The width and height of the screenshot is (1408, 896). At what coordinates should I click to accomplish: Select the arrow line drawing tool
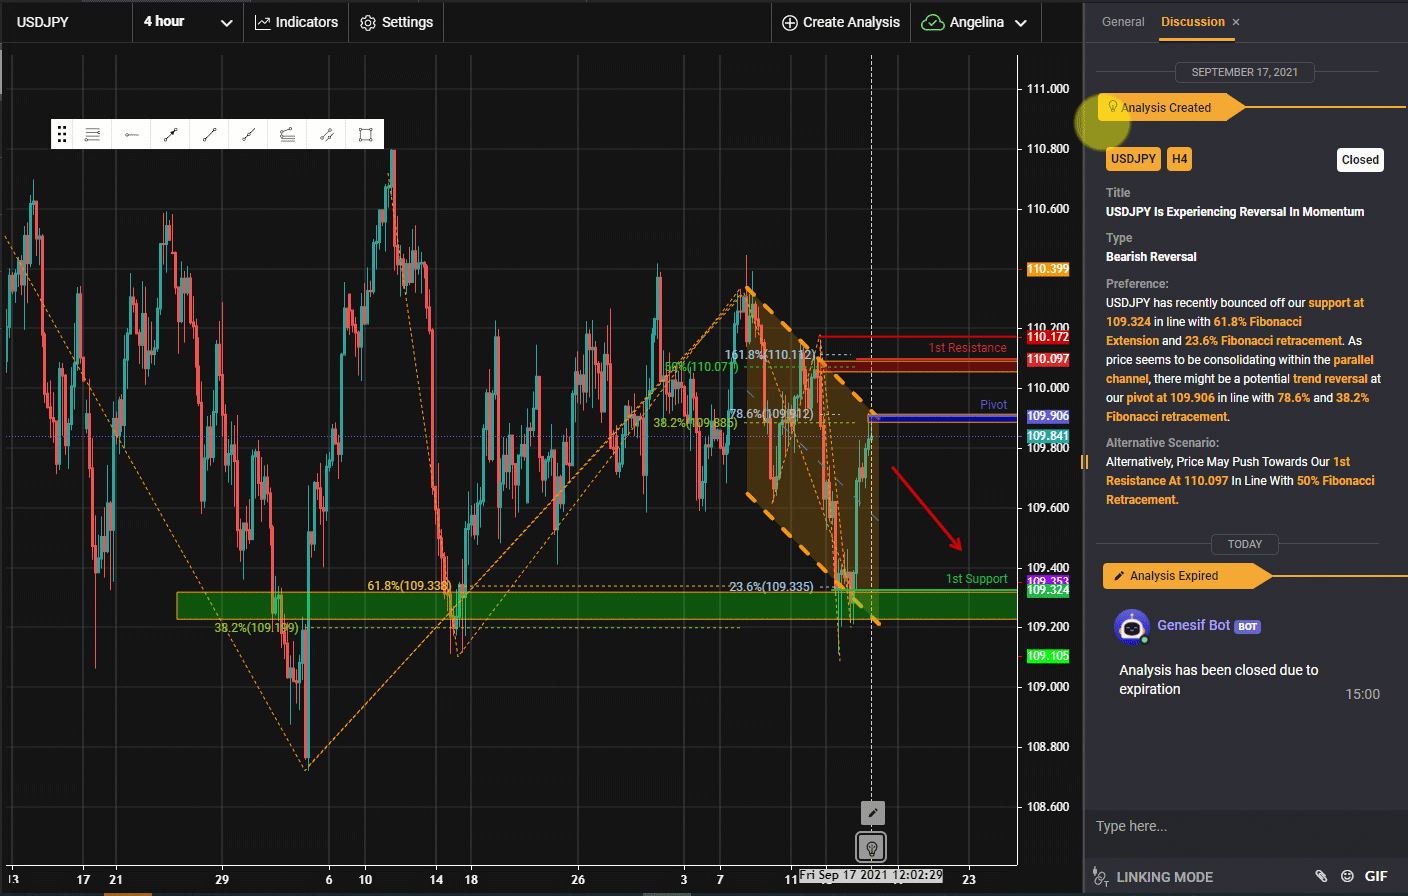coord(170,134)
